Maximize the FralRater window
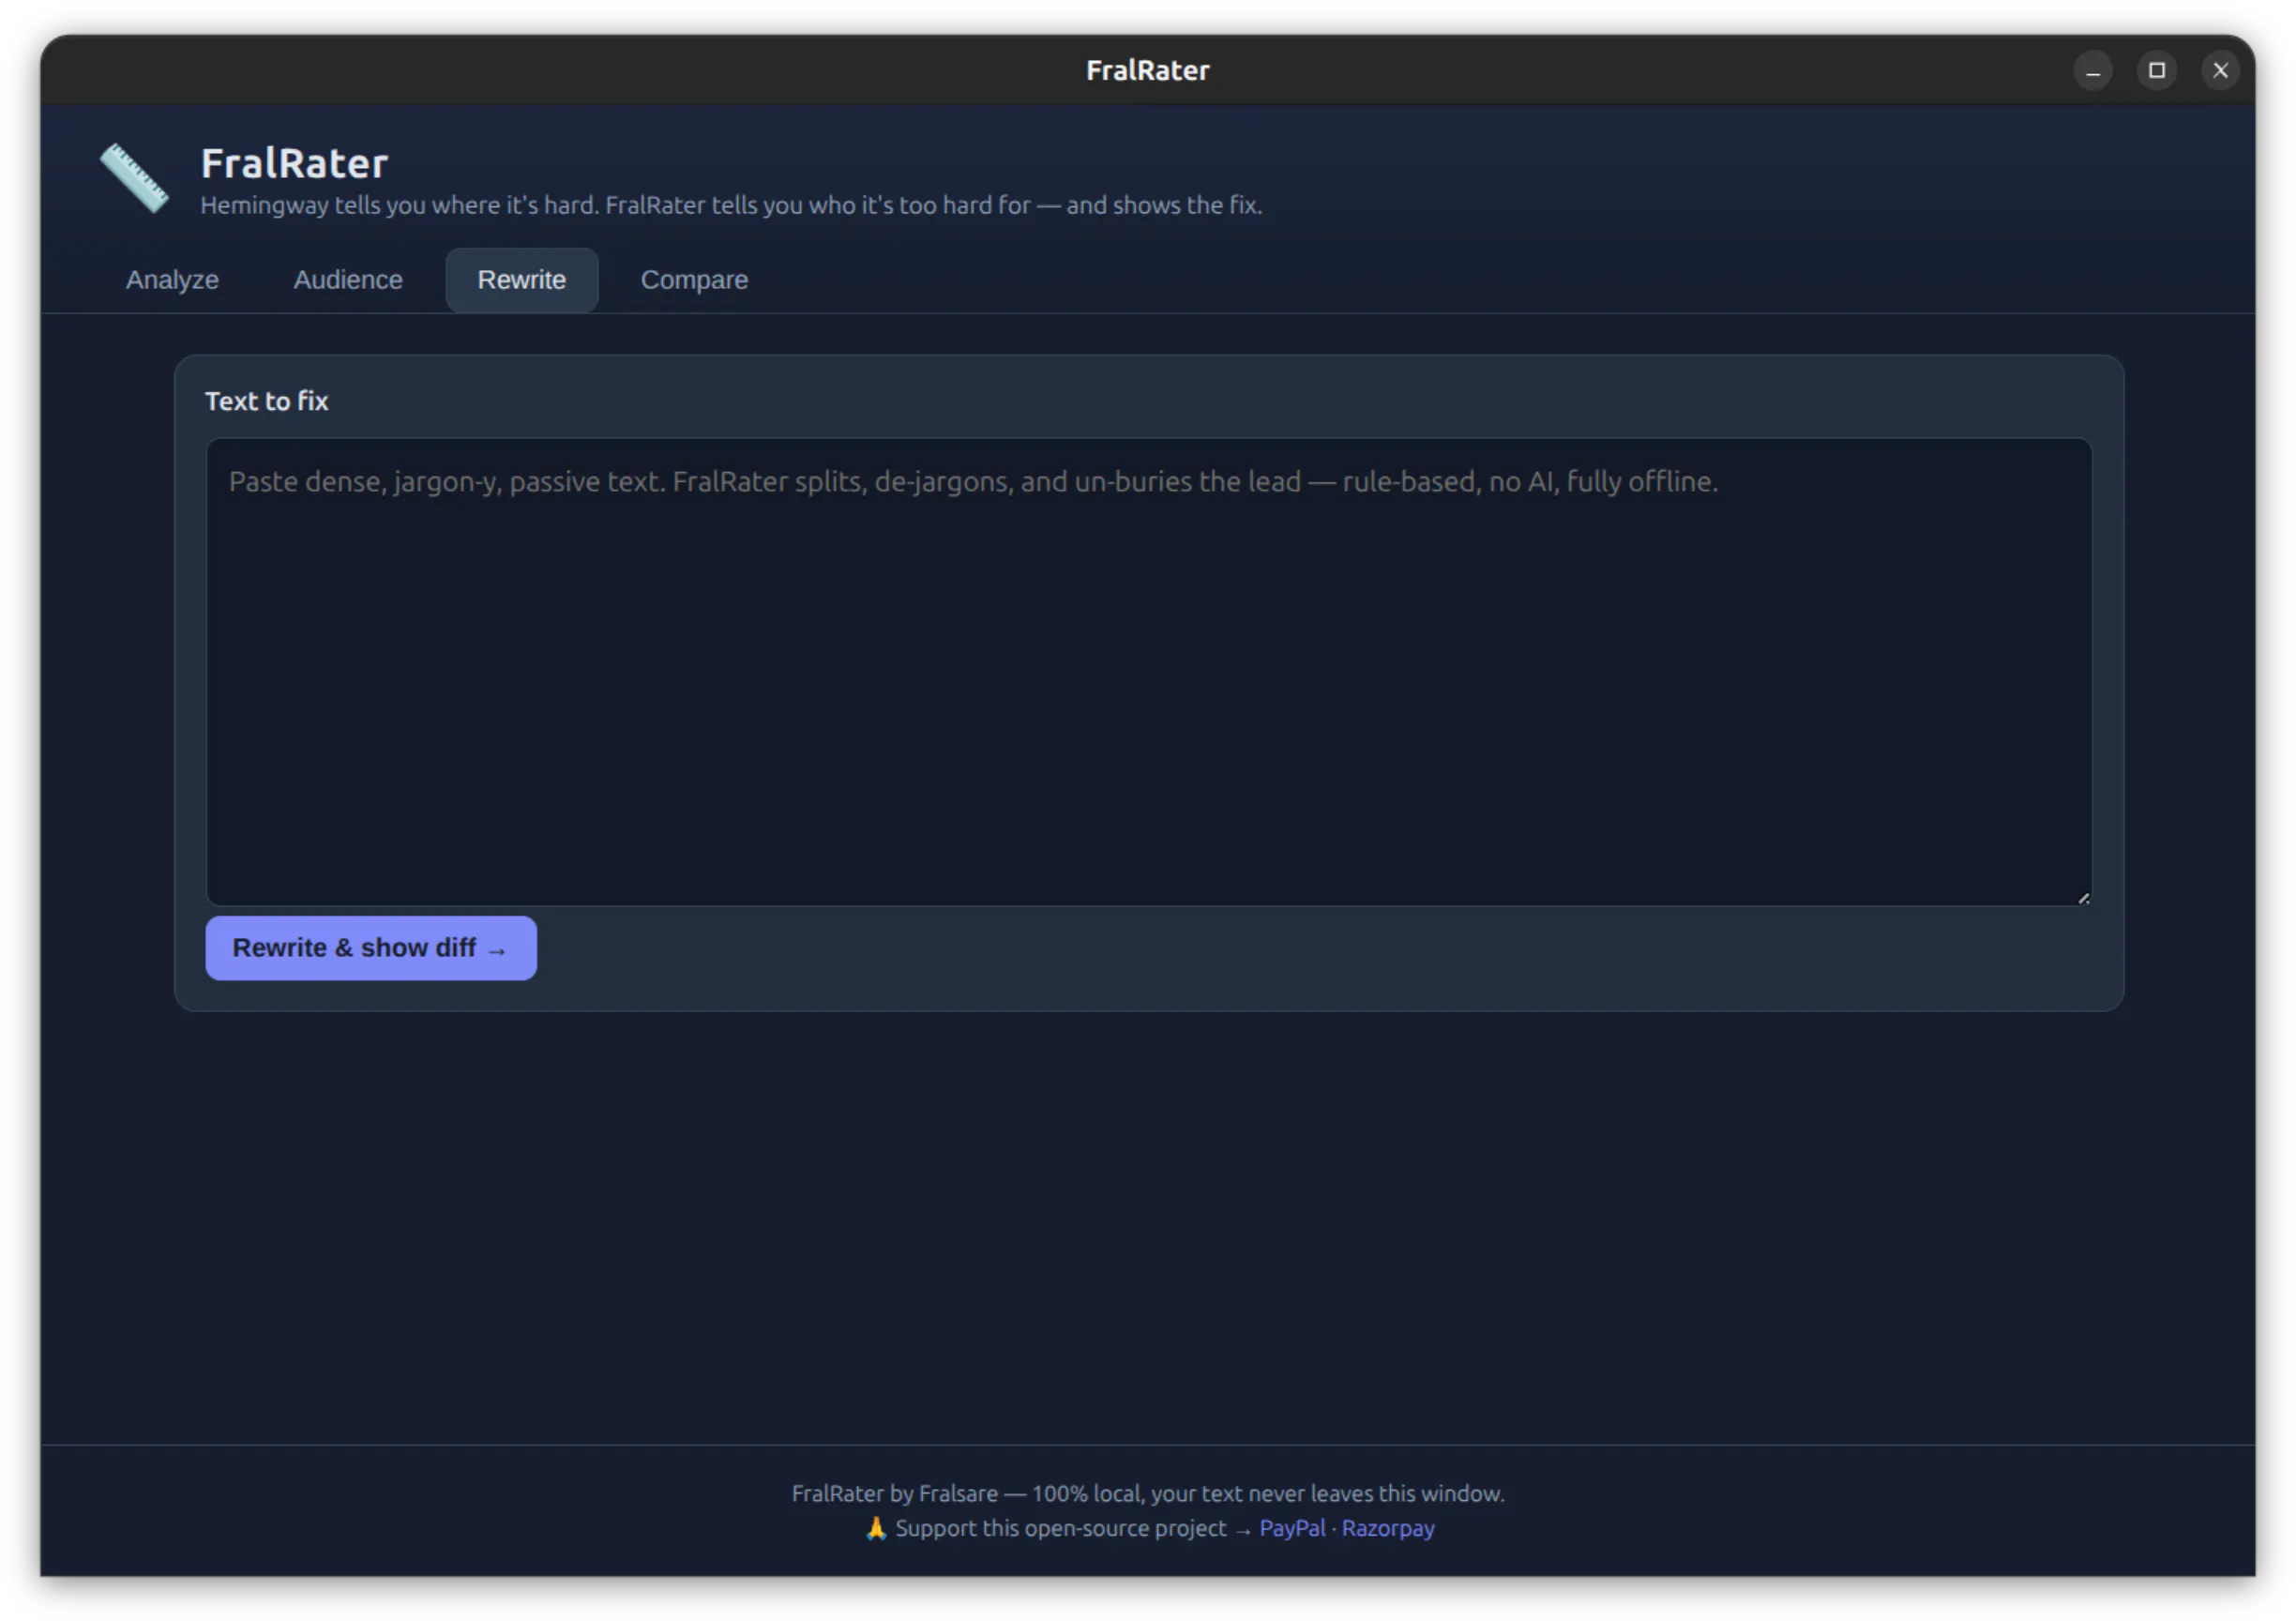Screen dimensions: 2296x1621 (x=2157, y=71)
